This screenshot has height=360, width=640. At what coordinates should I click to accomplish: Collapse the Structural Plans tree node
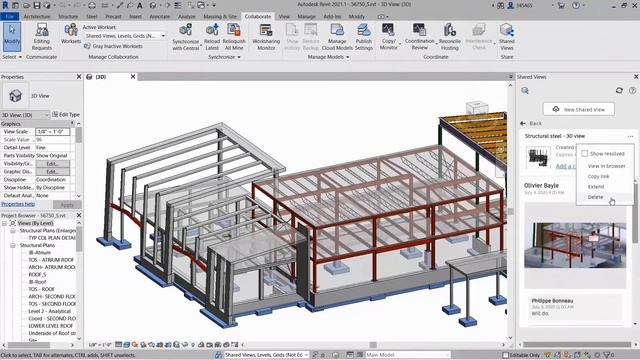(13, 245)
